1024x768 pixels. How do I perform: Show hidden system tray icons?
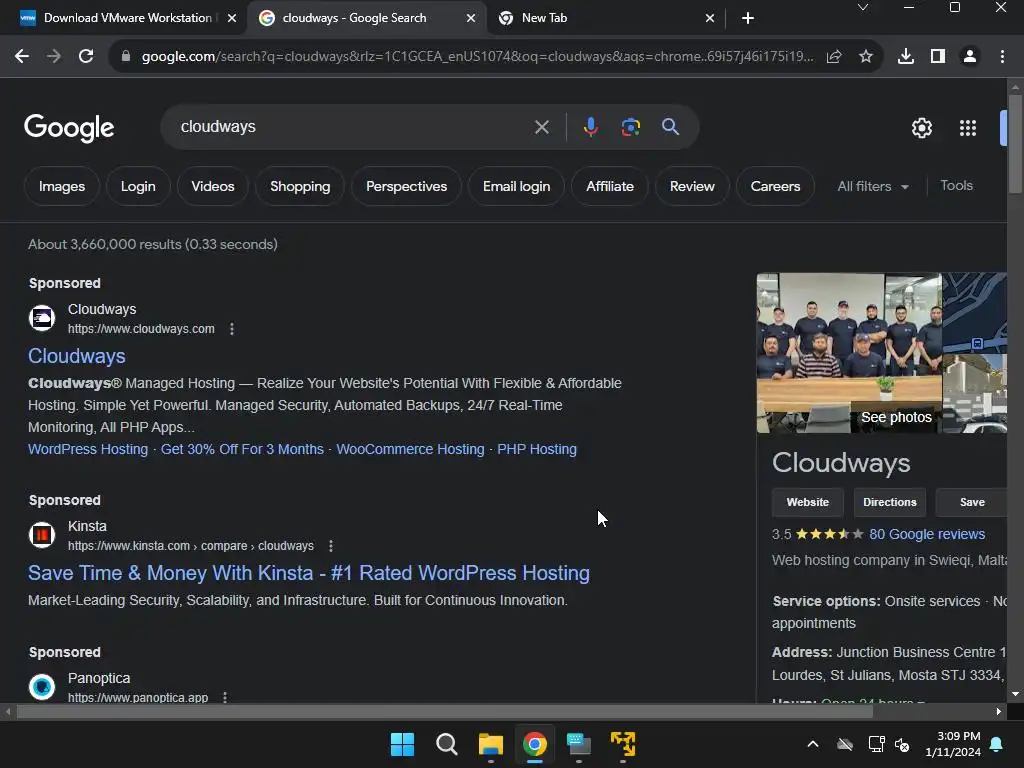[x=813, y=744]
